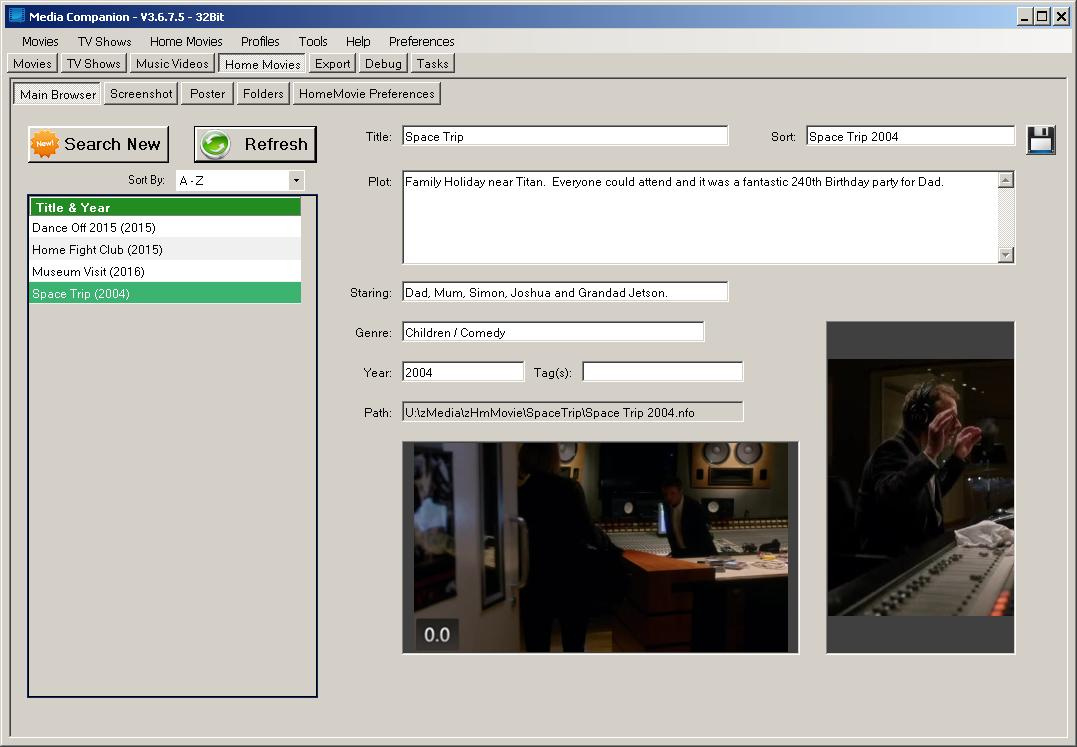Select Home Fight Club (2015) entry
The image size is (1077, 747).
97,250
